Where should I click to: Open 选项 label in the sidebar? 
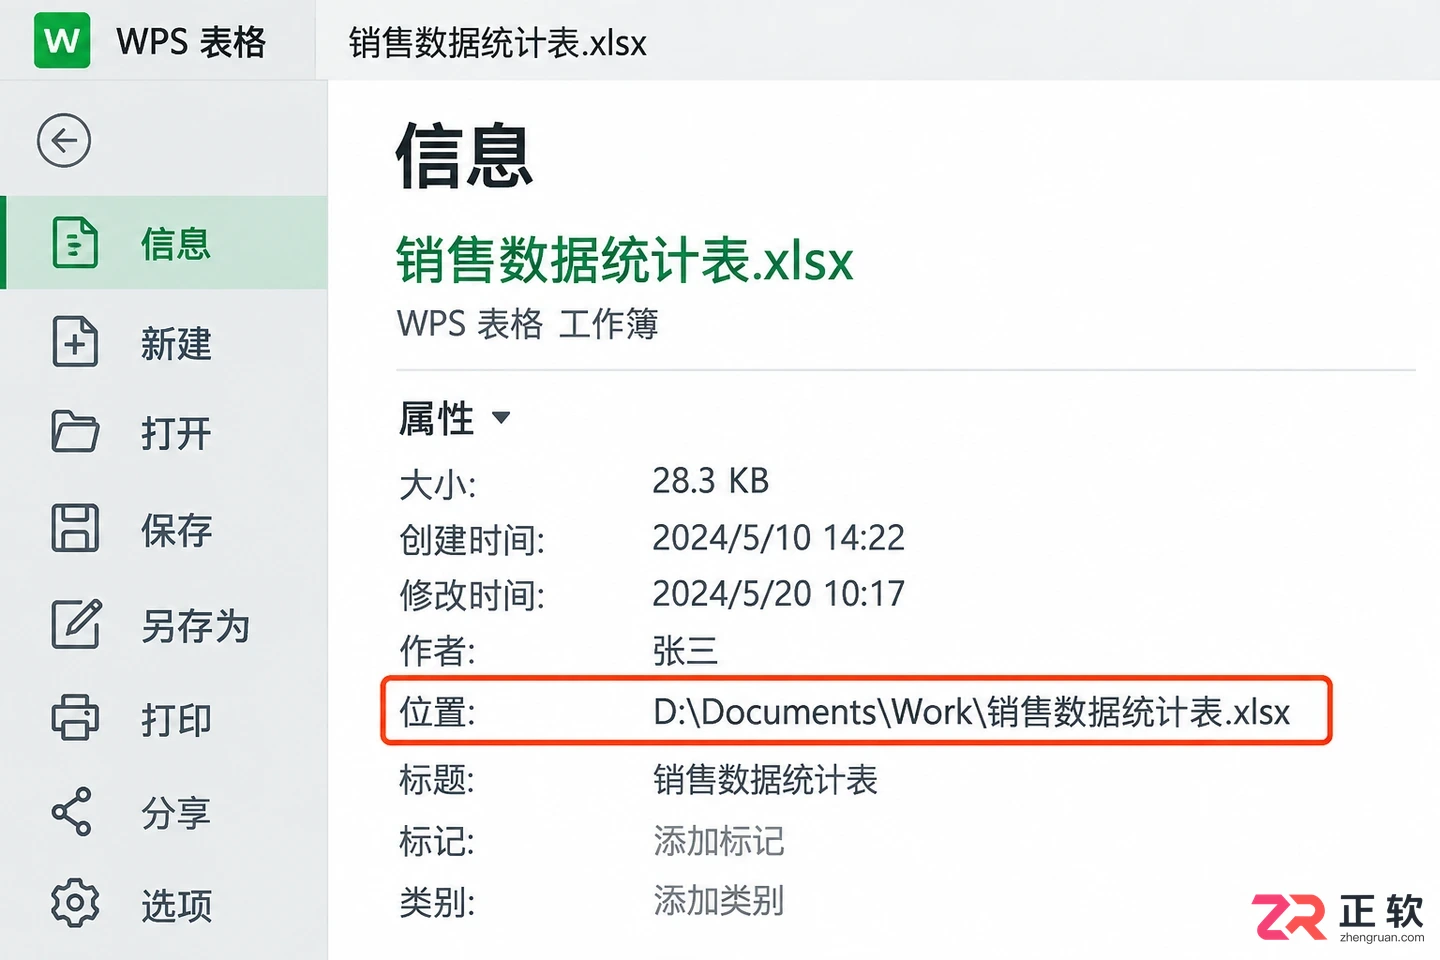click(x=176, y=906)
